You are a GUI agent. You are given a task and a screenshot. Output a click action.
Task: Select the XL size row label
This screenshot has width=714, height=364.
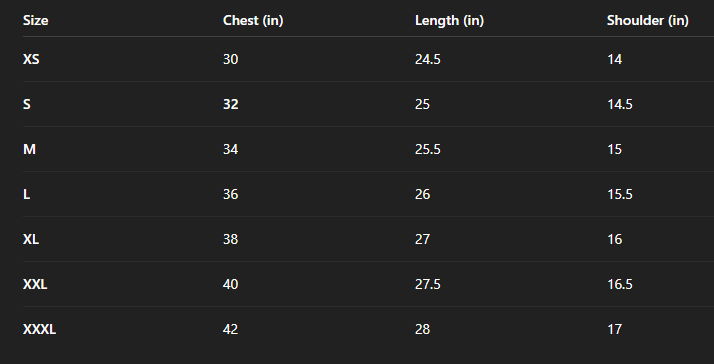(31, 239)
